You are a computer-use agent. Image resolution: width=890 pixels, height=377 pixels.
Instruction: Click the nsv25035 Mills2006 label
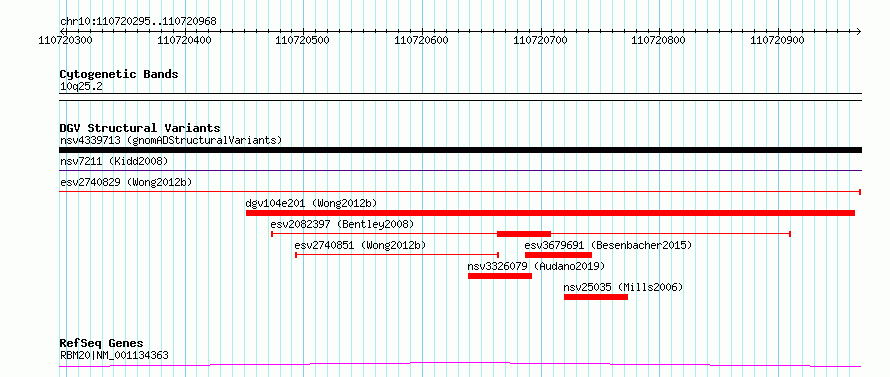coord(623,287)
